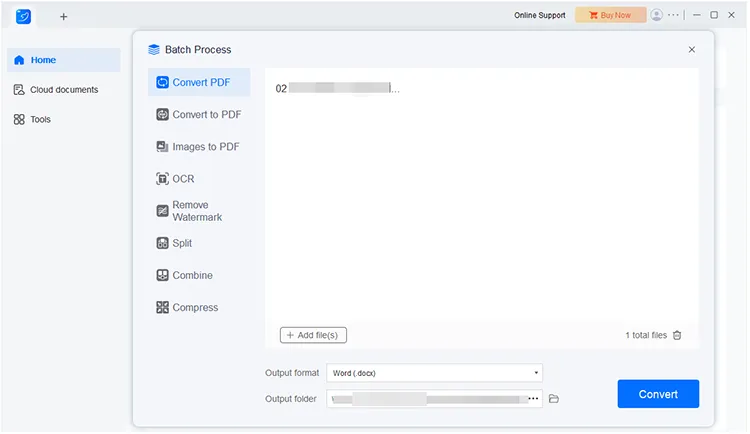Select the Convert to PDF tab

[x=199, y=114]
